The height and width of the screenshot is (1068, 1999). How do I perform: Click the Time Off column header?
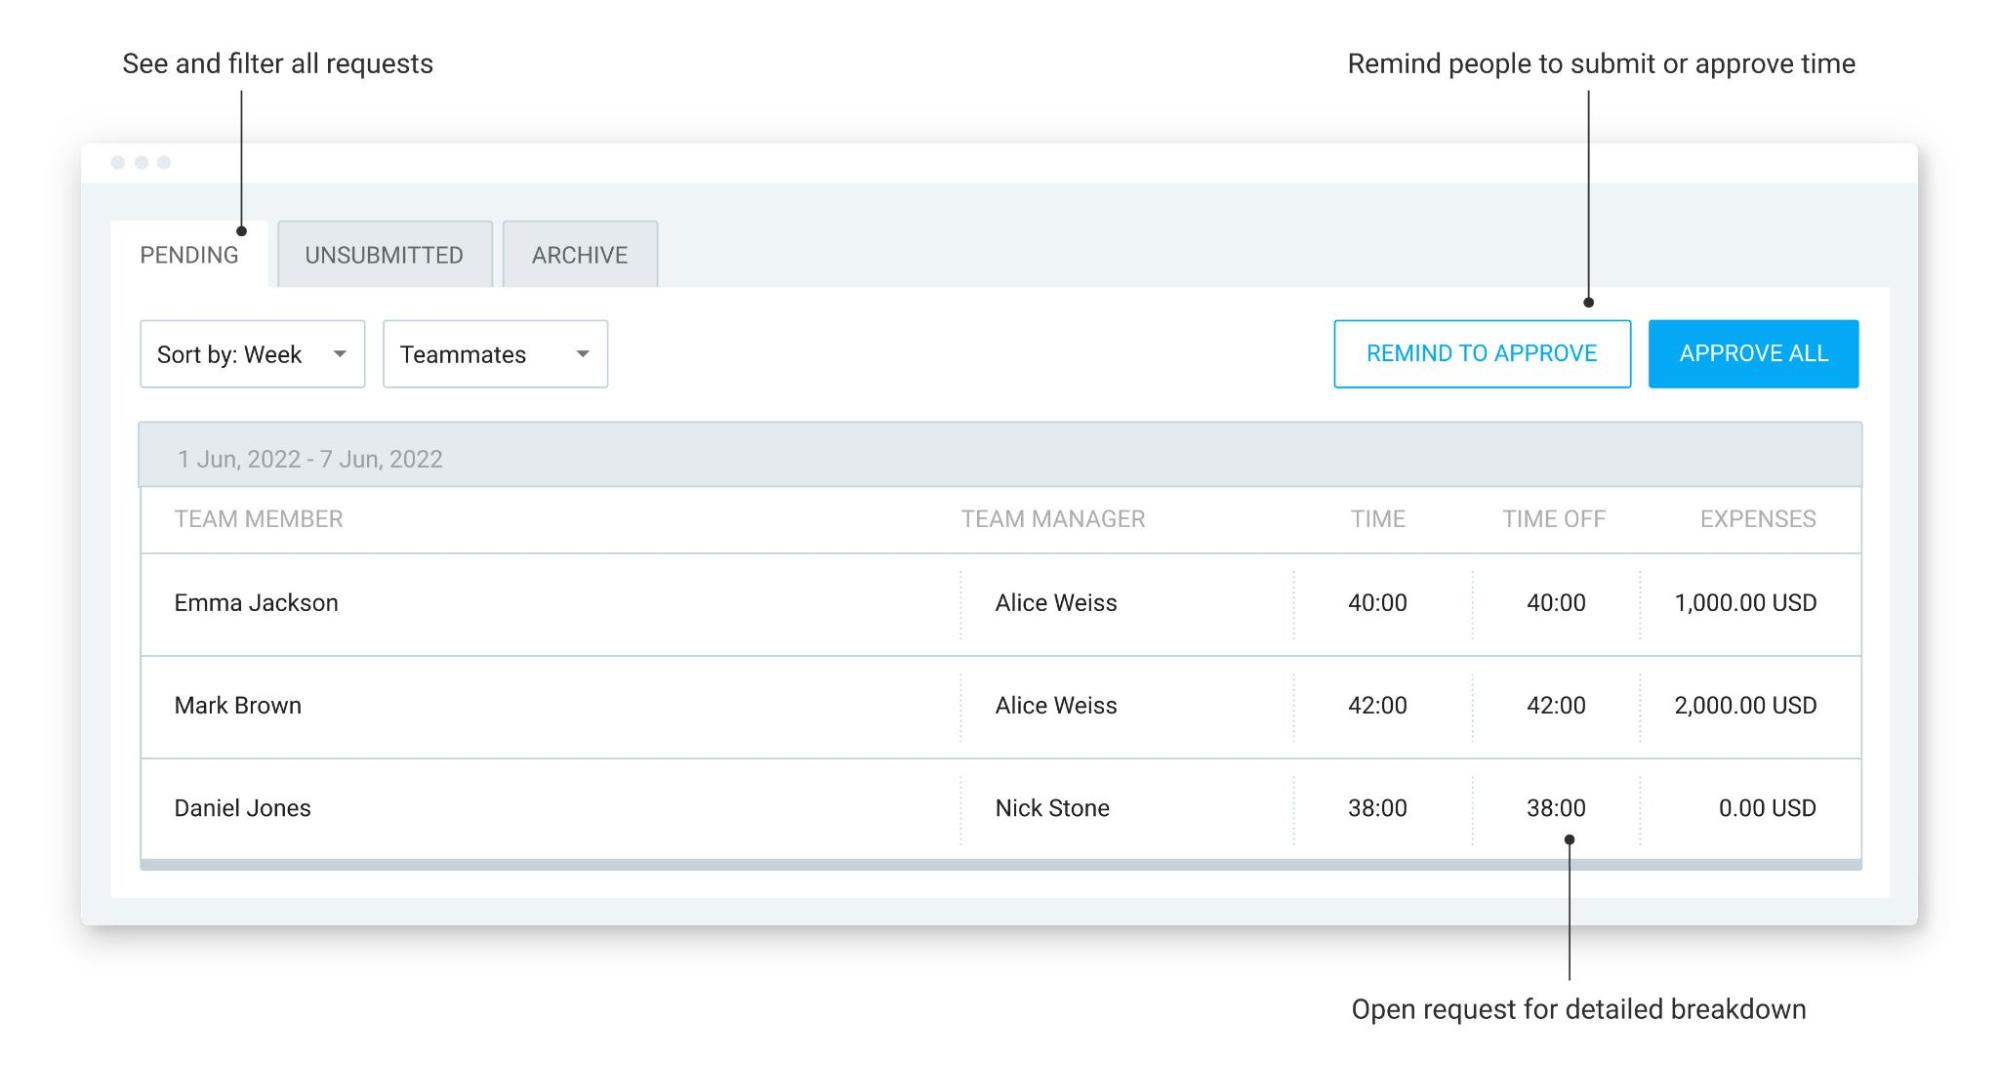pos(1553,519)
